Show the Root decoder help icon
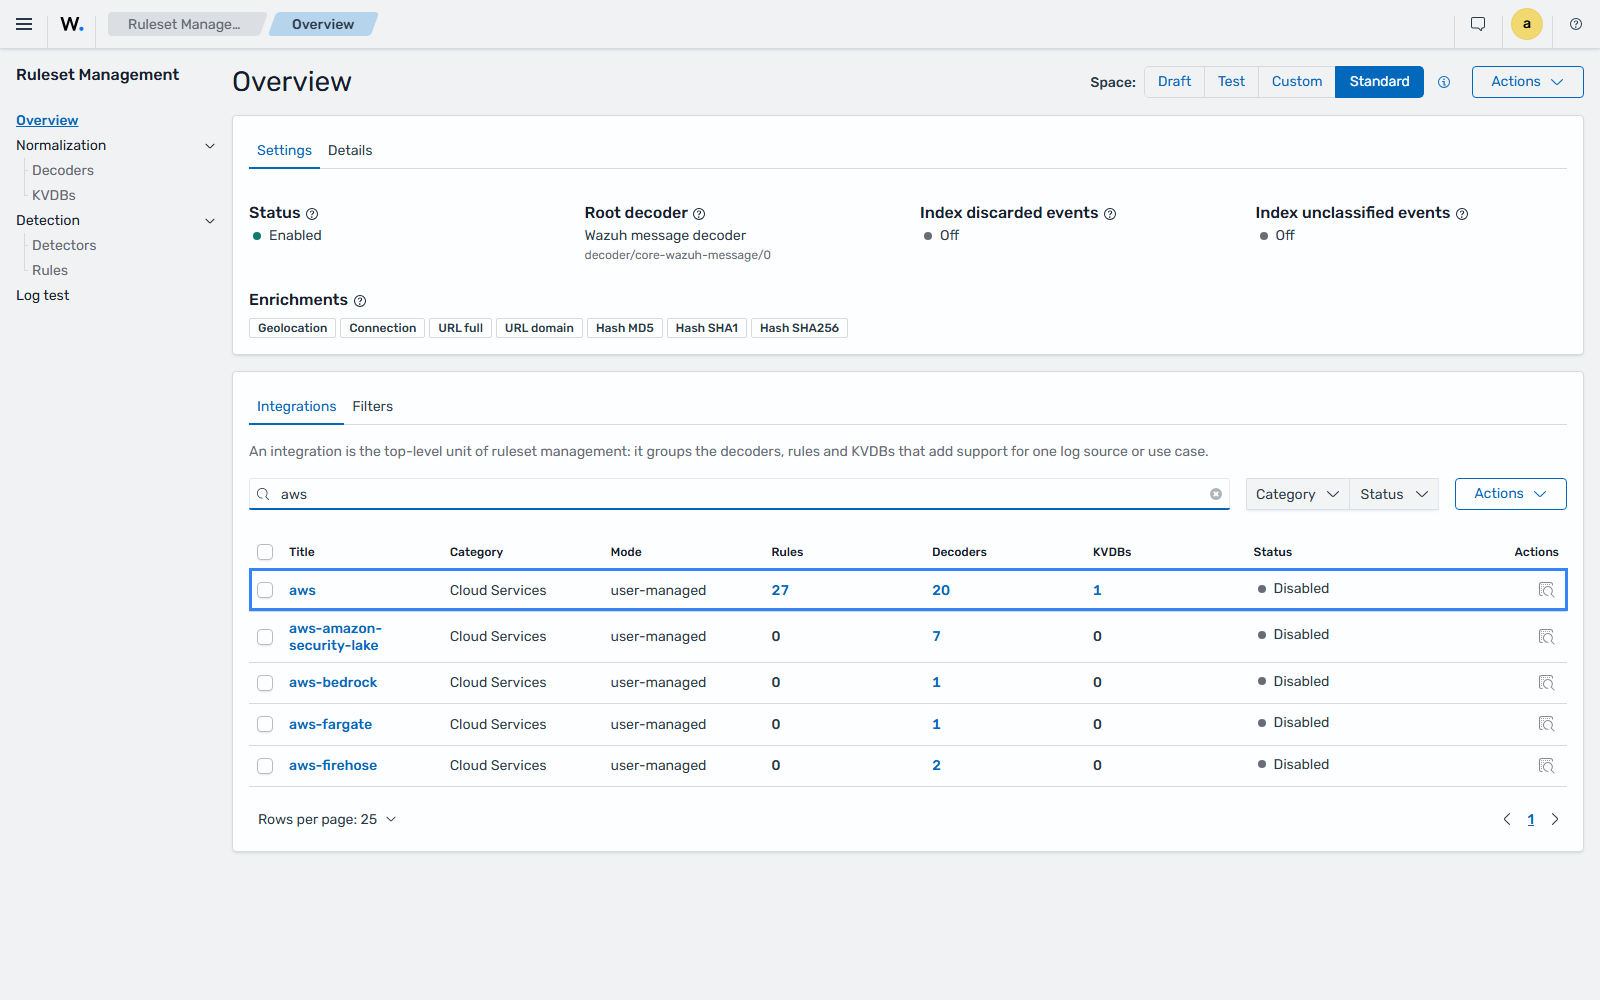This screenshot has width=1600, height=1000. 699,214
